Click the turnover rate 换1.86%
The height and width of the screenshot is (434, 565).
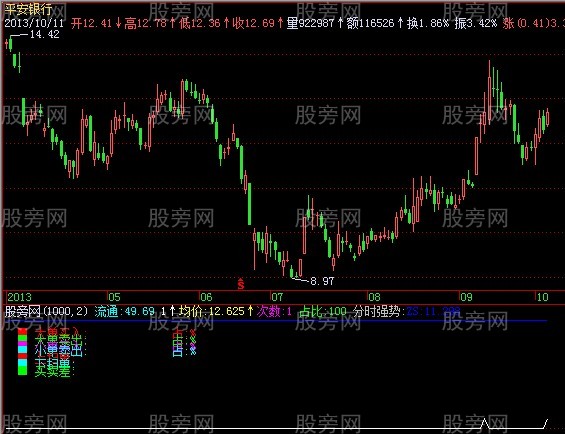[x=428, y=23]
